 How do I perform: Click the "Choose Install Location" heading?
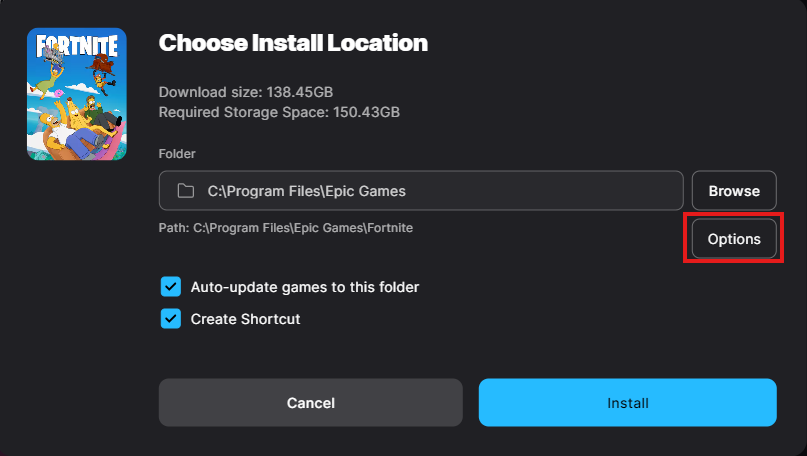coord(293,43)
